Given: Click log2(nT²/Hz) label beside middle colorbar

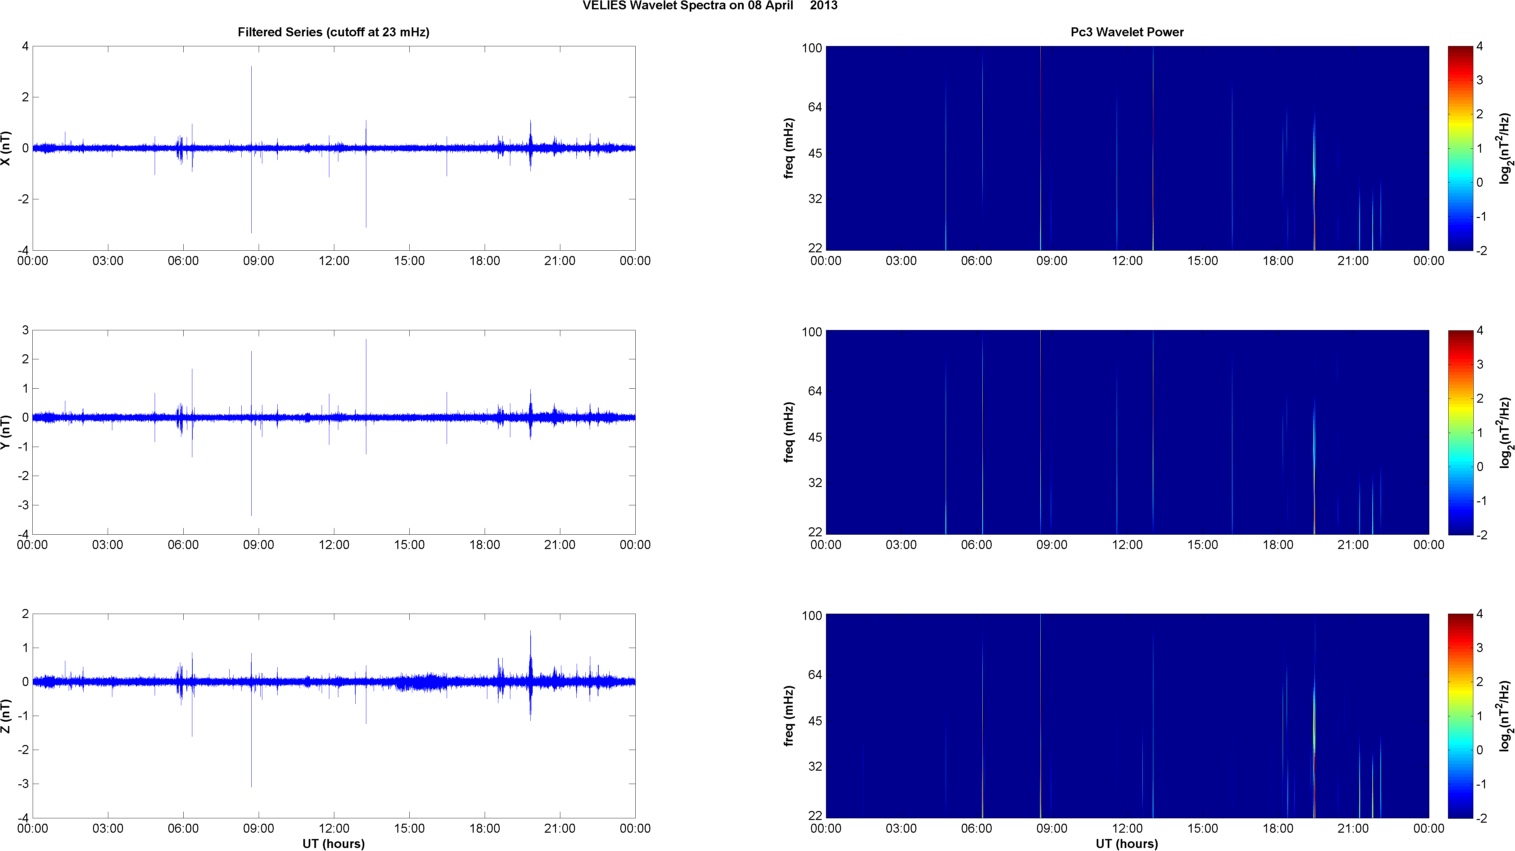Looking at the screenshot, I should coord(1505,432).
